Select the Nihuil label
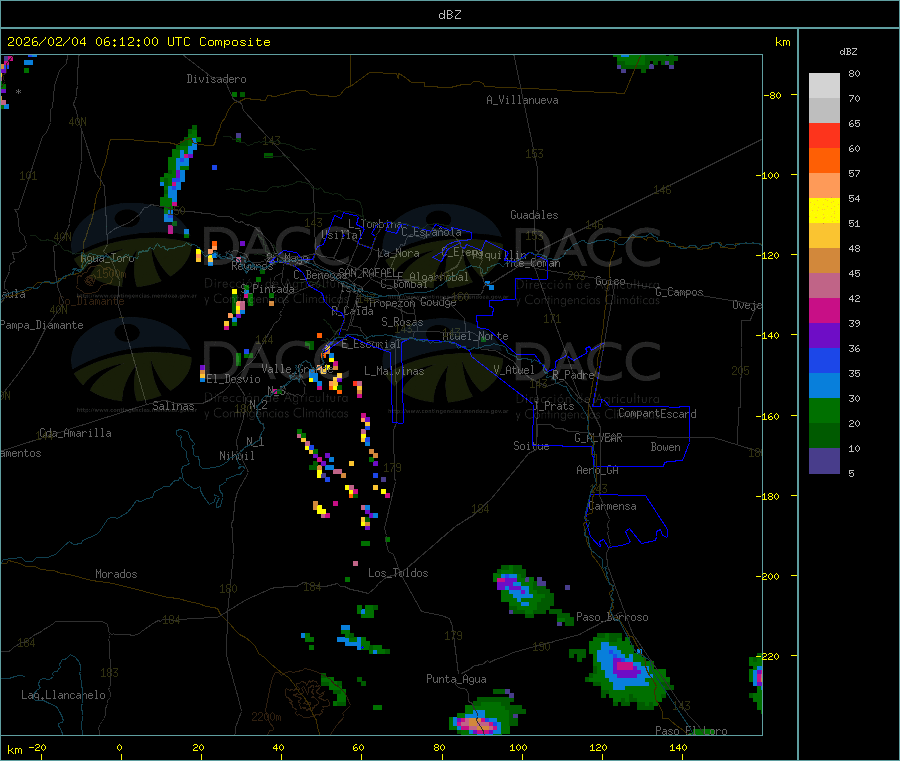Screen dimensions: 900x761 (236, 456)
